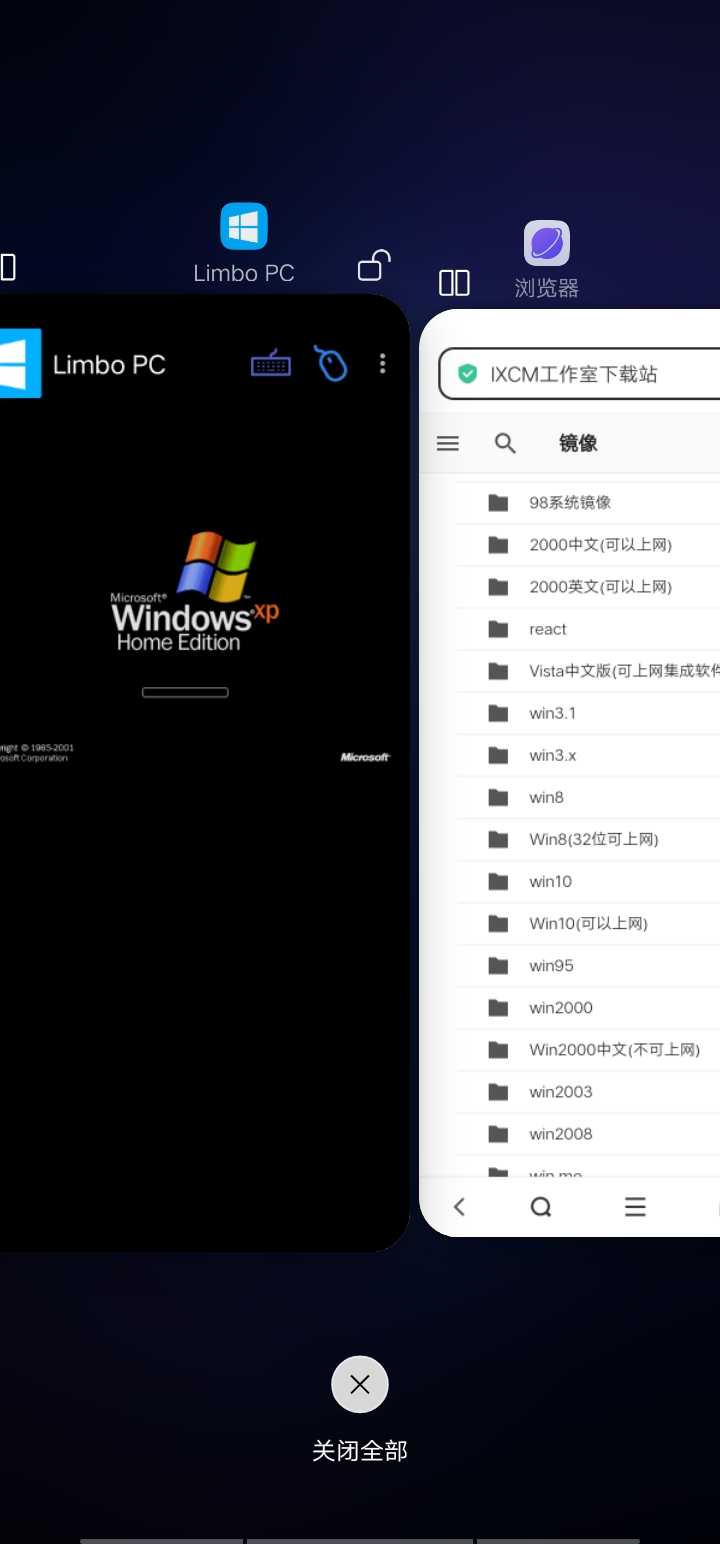Open Limbo PC three-dot overflow menu
720x1544 pixels.
[382, 364]
